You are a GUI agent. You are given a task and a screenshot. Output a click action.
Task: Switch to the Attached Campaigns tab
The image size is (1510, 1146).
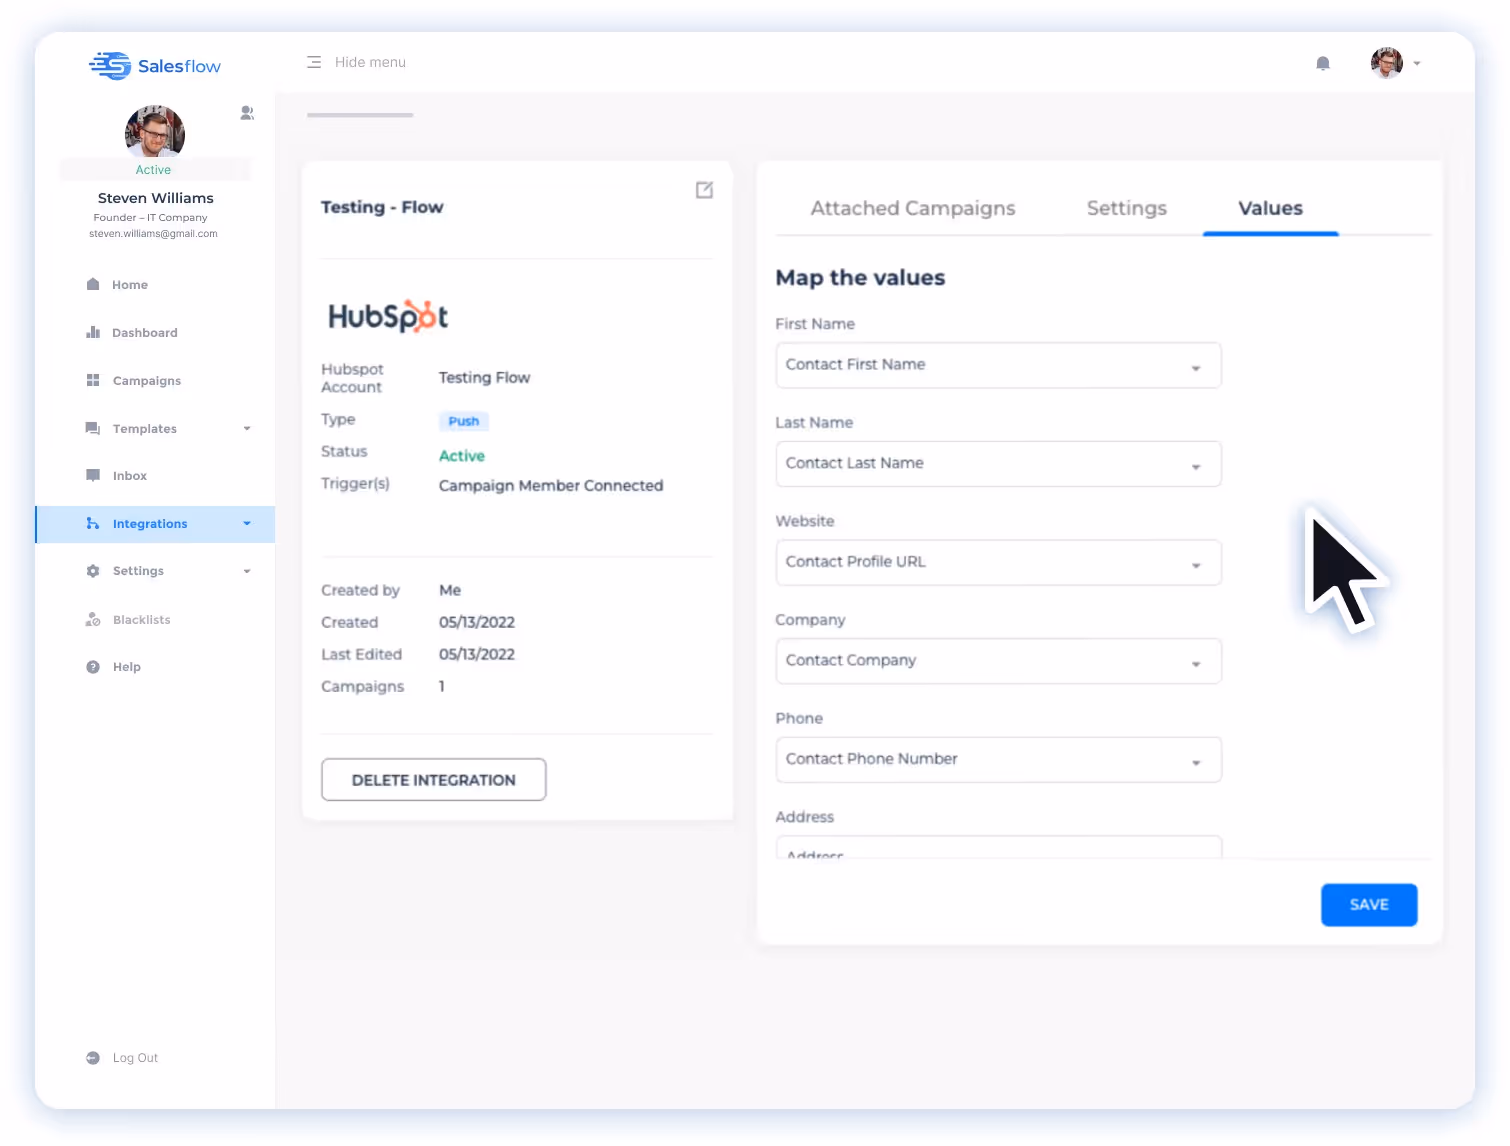tap(913, 208)
